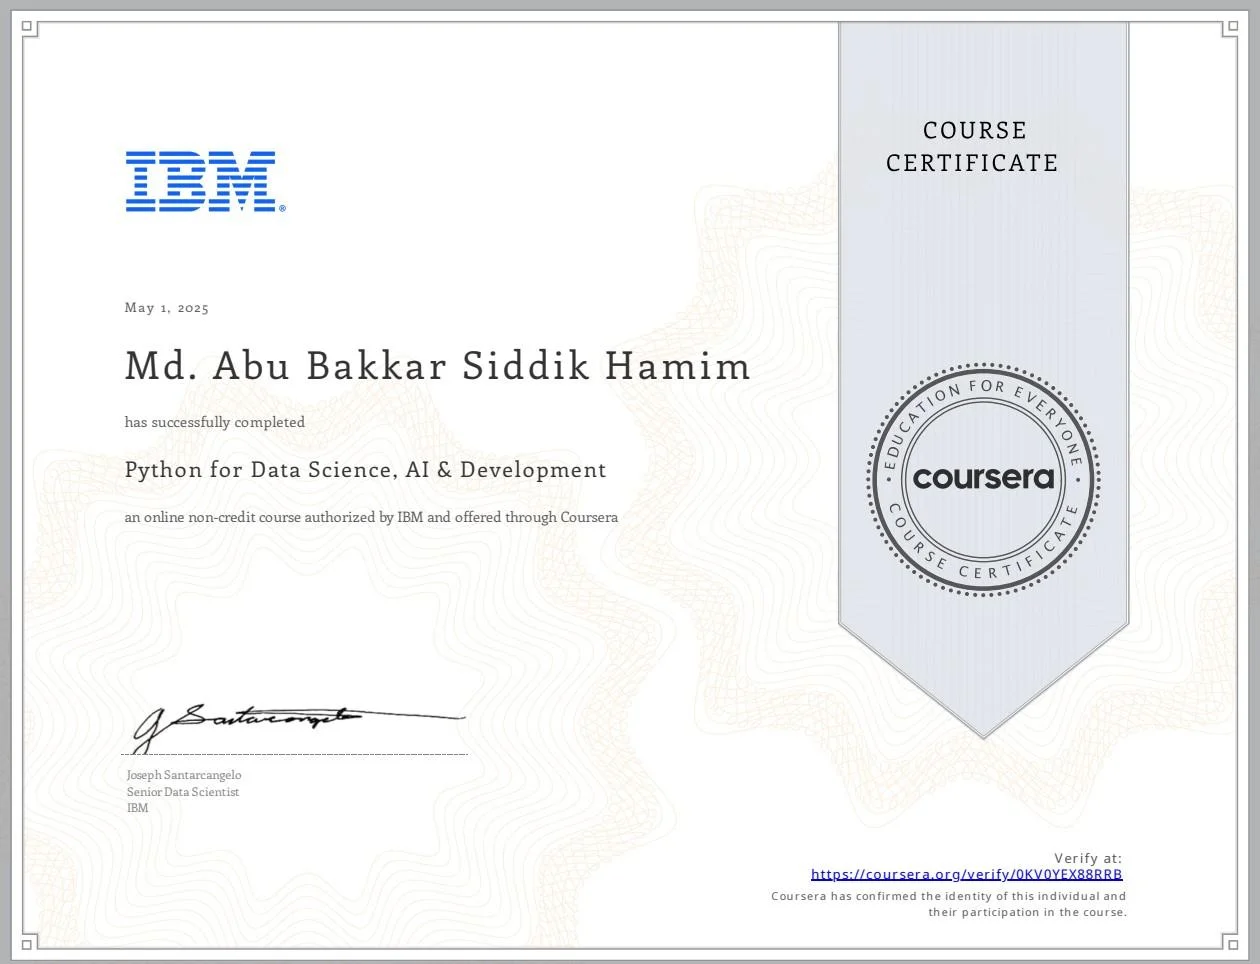Click the has successfully completed text

(x=214, y=422)
